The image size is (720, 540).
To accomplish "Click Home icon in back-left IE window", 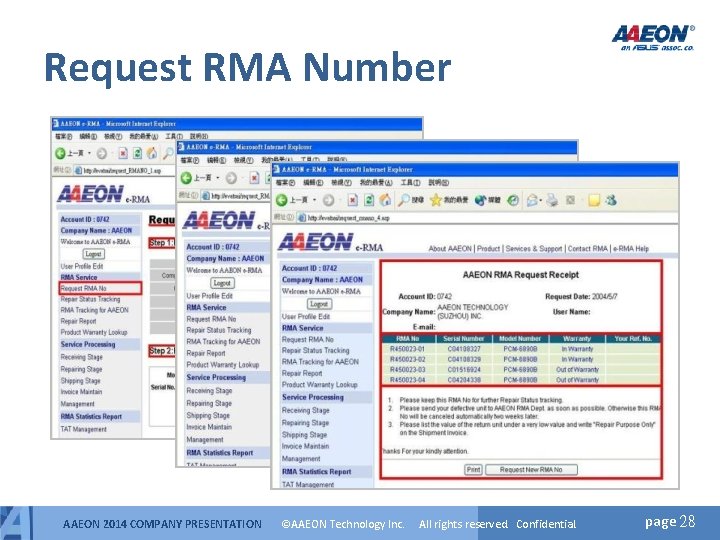I will 152,153.
